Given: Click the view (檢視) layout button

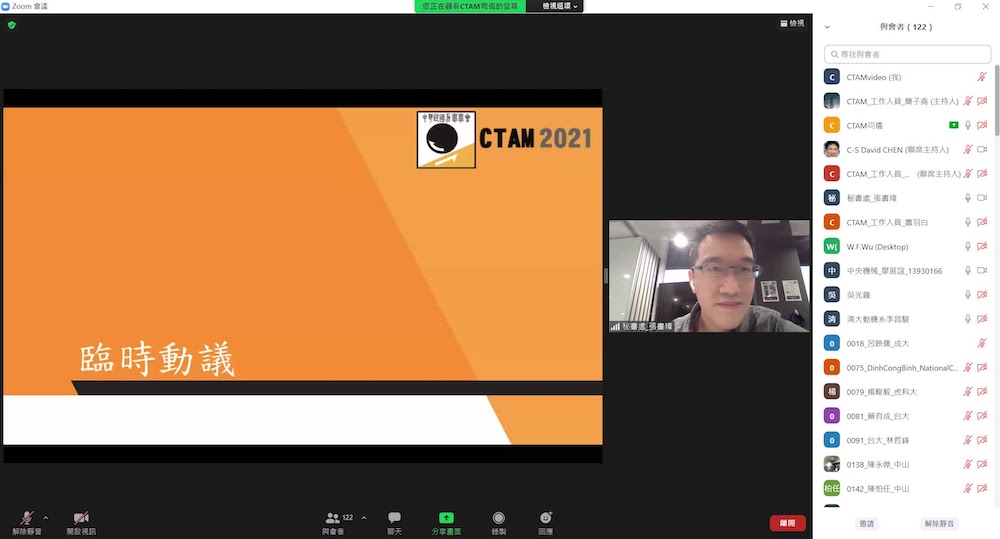Looking at the screenshot, I should coord(792,23).
